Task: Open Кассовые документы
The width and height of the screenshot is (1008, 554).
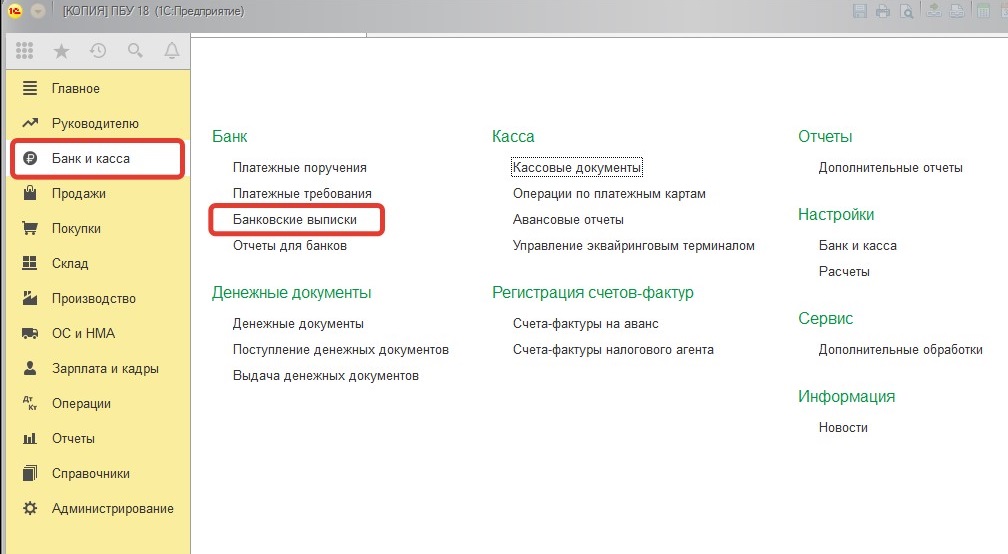Action: pos(577,167)
